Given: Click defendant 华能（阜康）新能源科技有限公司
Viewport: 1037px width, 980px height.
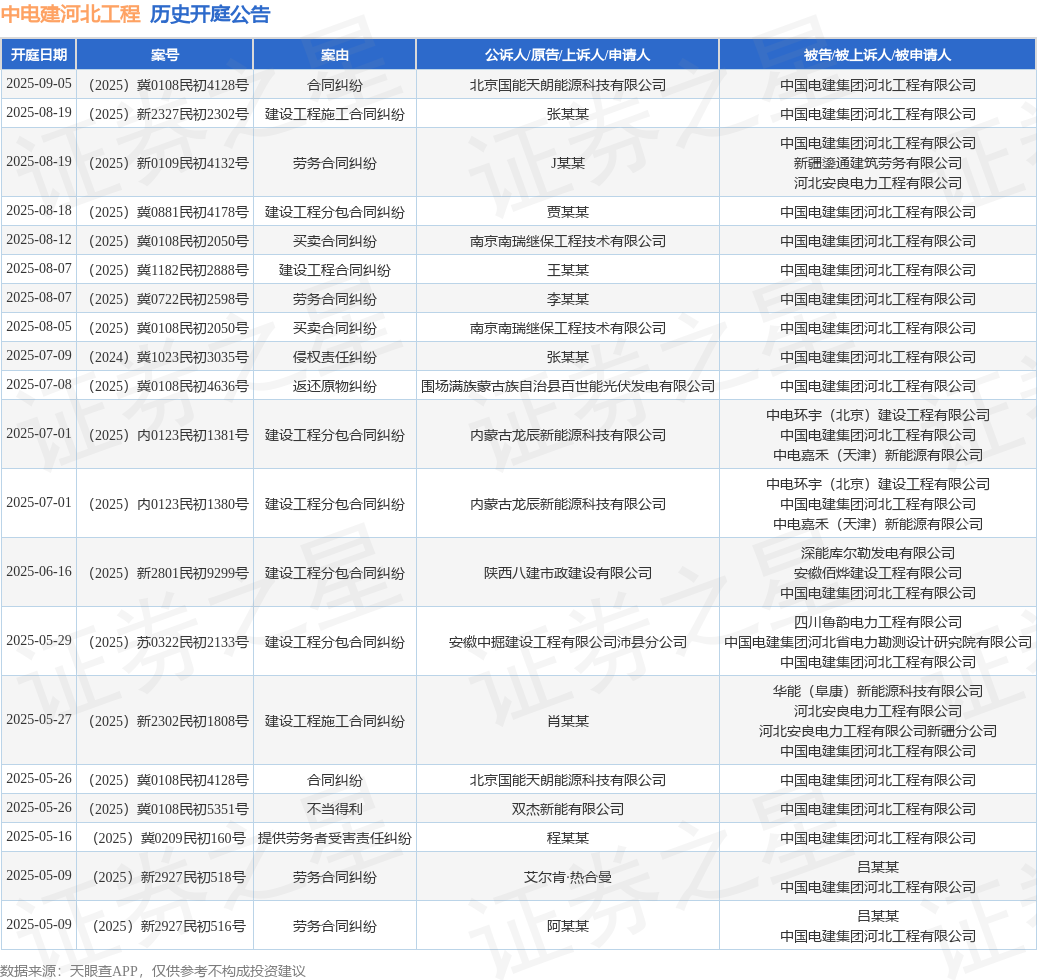Looking at the screenshot, I should coord(878,692).
